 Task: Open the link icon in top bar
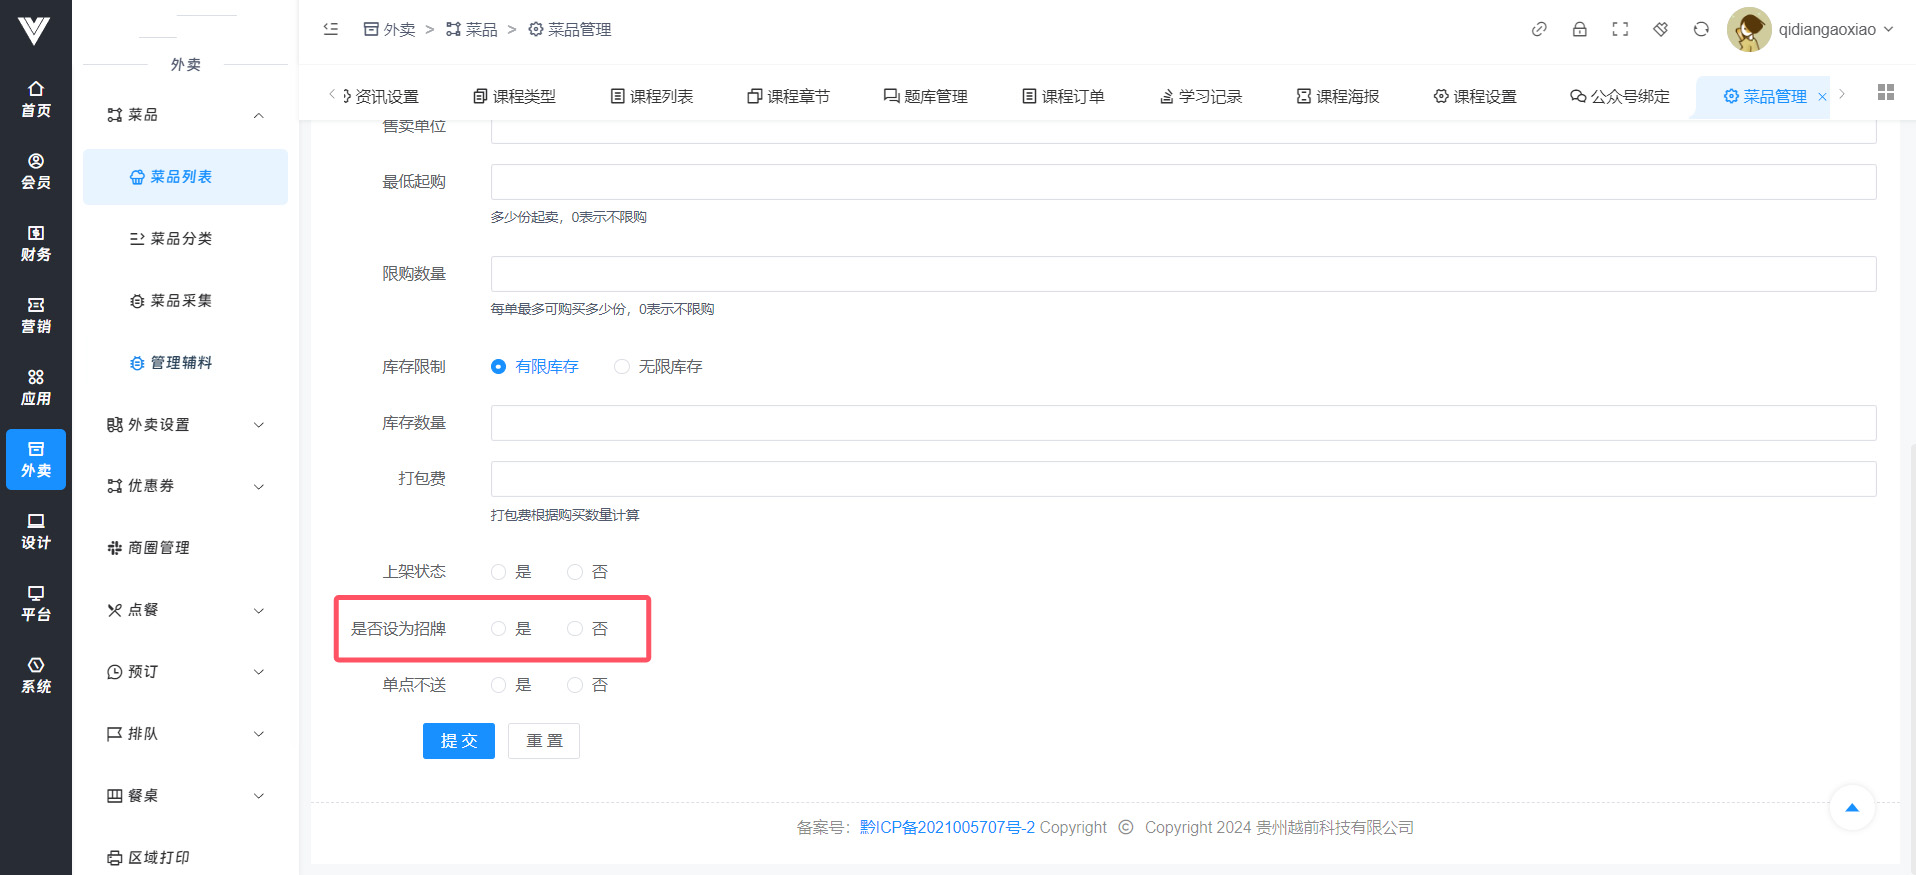[x=1539, y=29]
